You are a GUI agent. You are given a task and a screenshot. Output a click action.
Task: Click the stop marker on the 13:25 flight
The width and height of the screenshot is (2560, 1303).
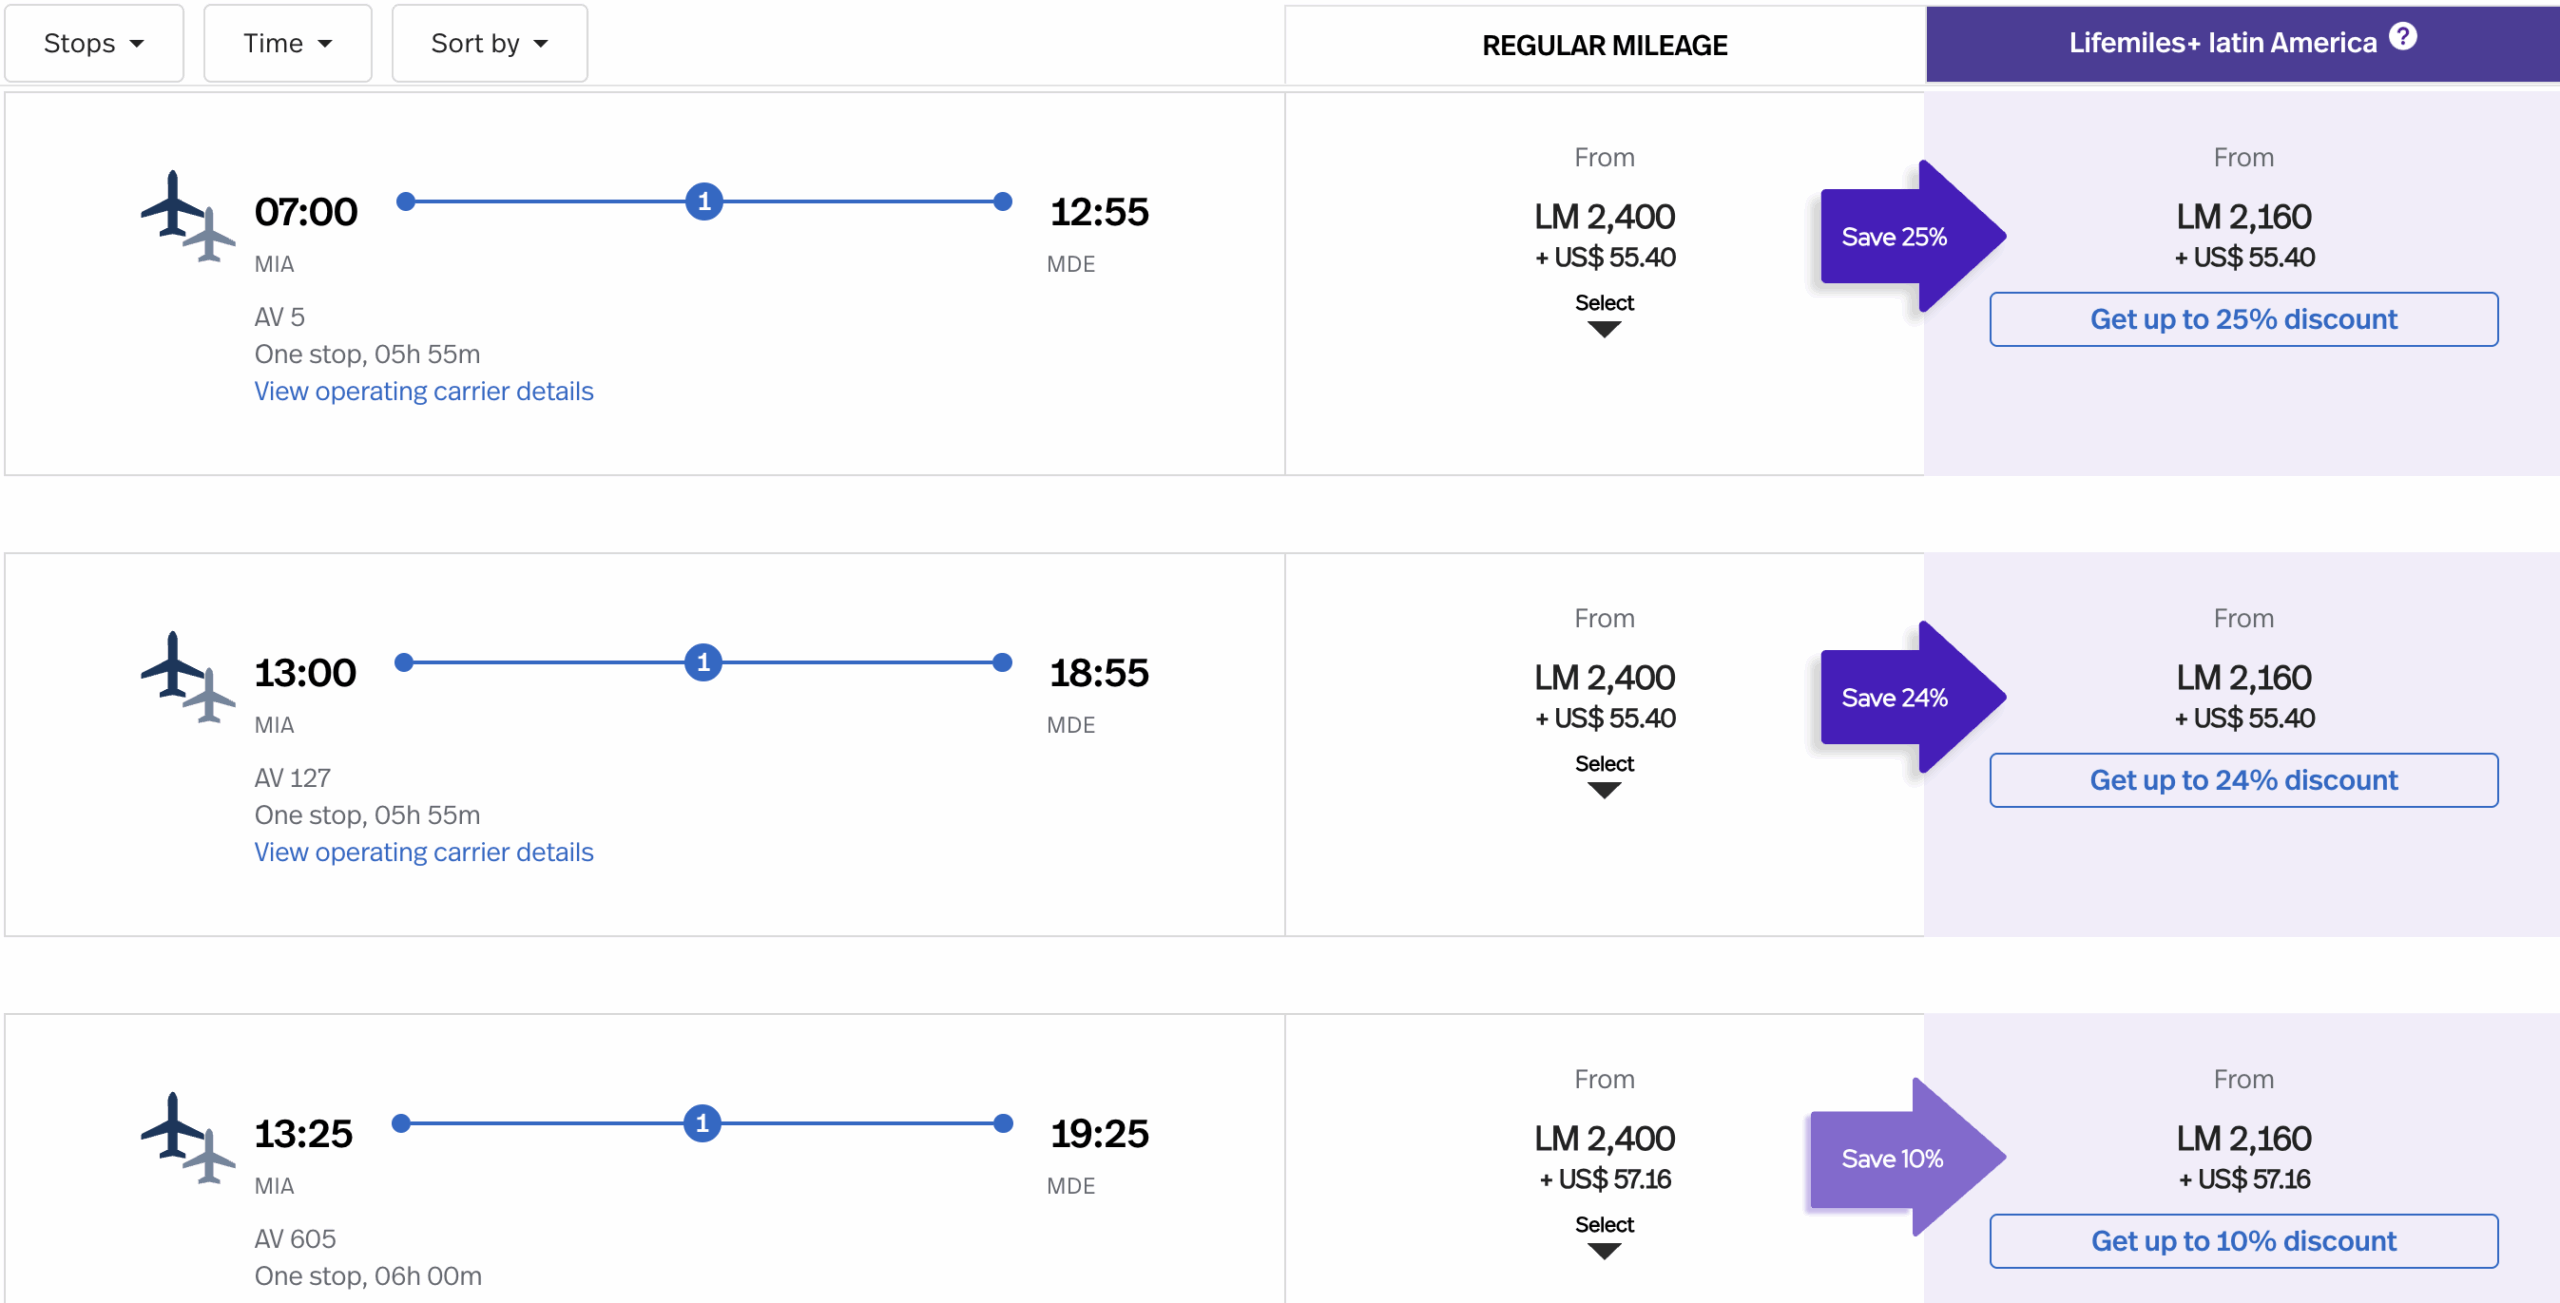[x=702, y=1124]
